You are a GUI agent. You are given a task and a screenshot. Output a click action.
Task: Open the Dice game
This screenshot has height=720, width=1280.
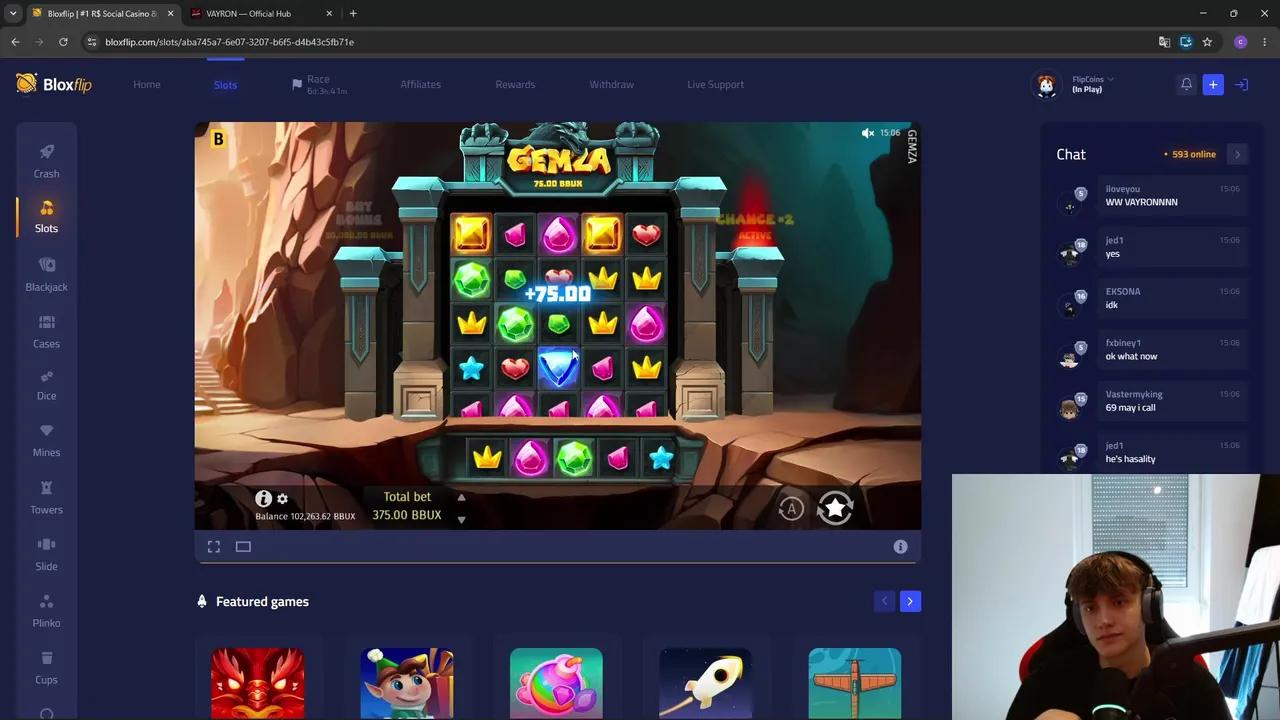(46, 385)
